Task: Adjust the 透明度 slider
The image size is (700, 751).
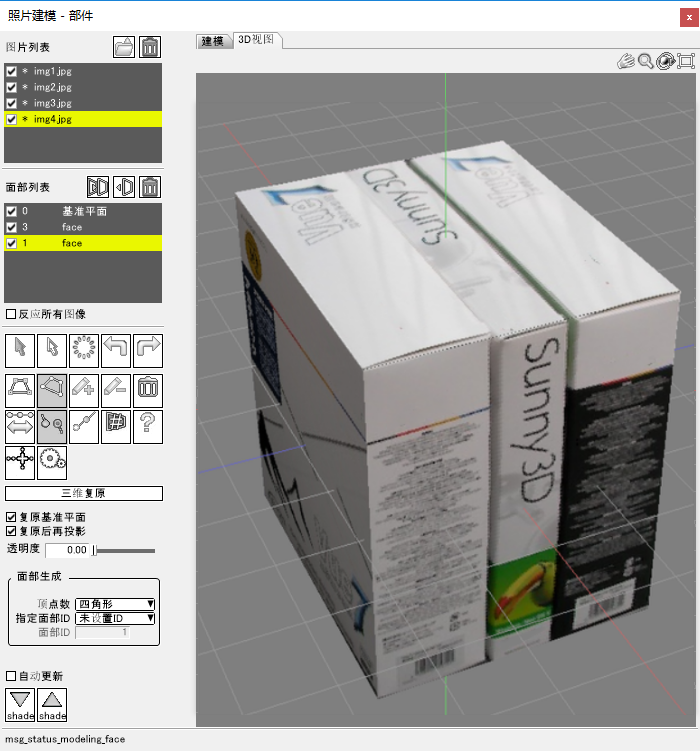Action: click(x=124, y=550)
